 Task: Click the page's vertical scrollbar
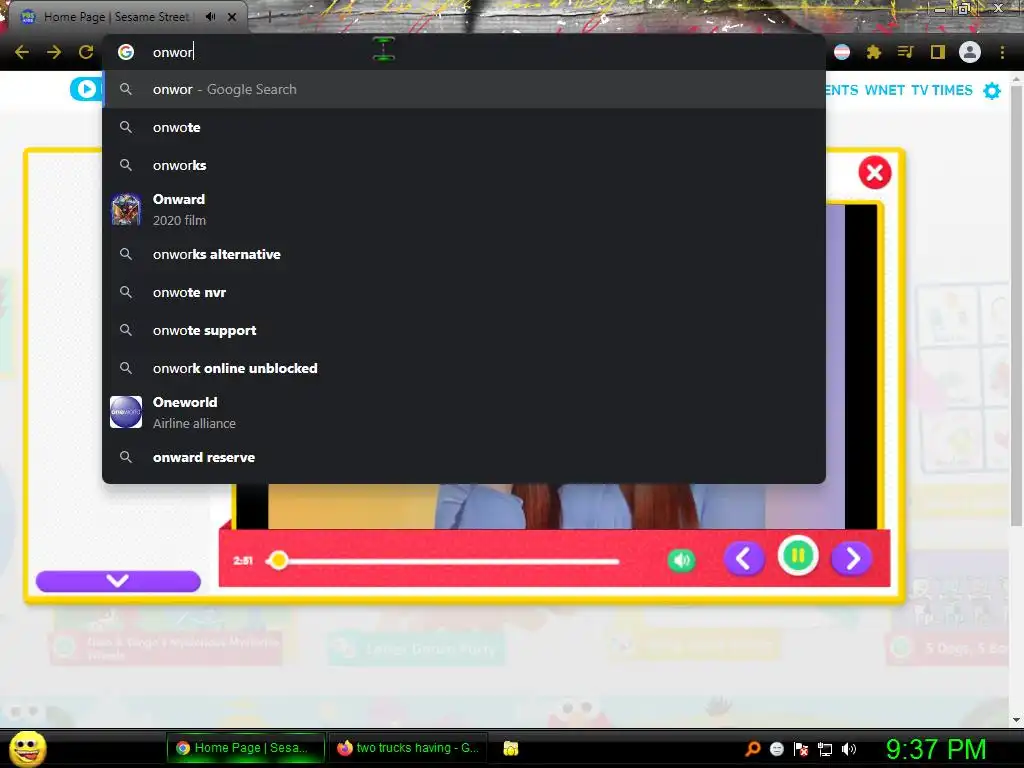[1016, 304]
